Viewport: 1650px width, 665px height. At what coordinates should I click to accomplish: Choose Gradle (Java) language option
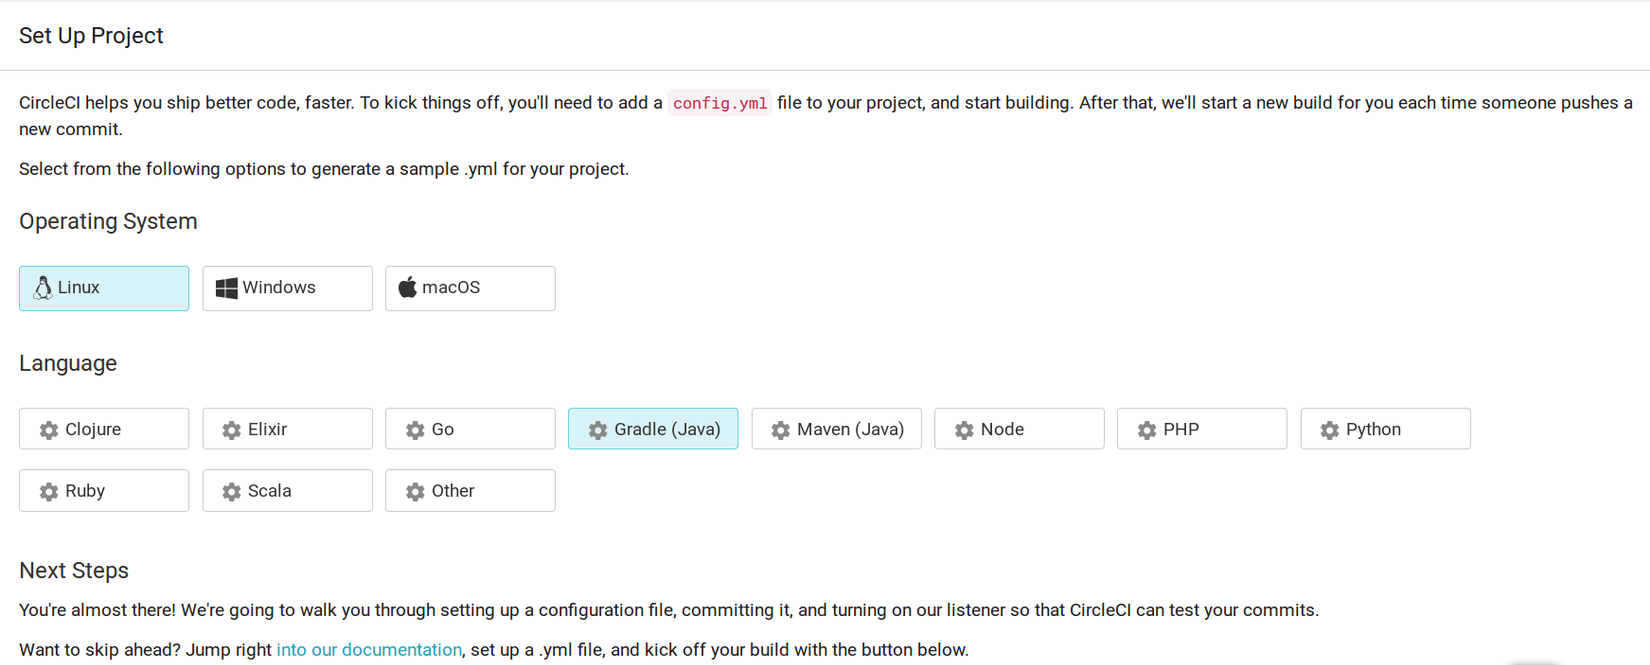pos(653,429)
